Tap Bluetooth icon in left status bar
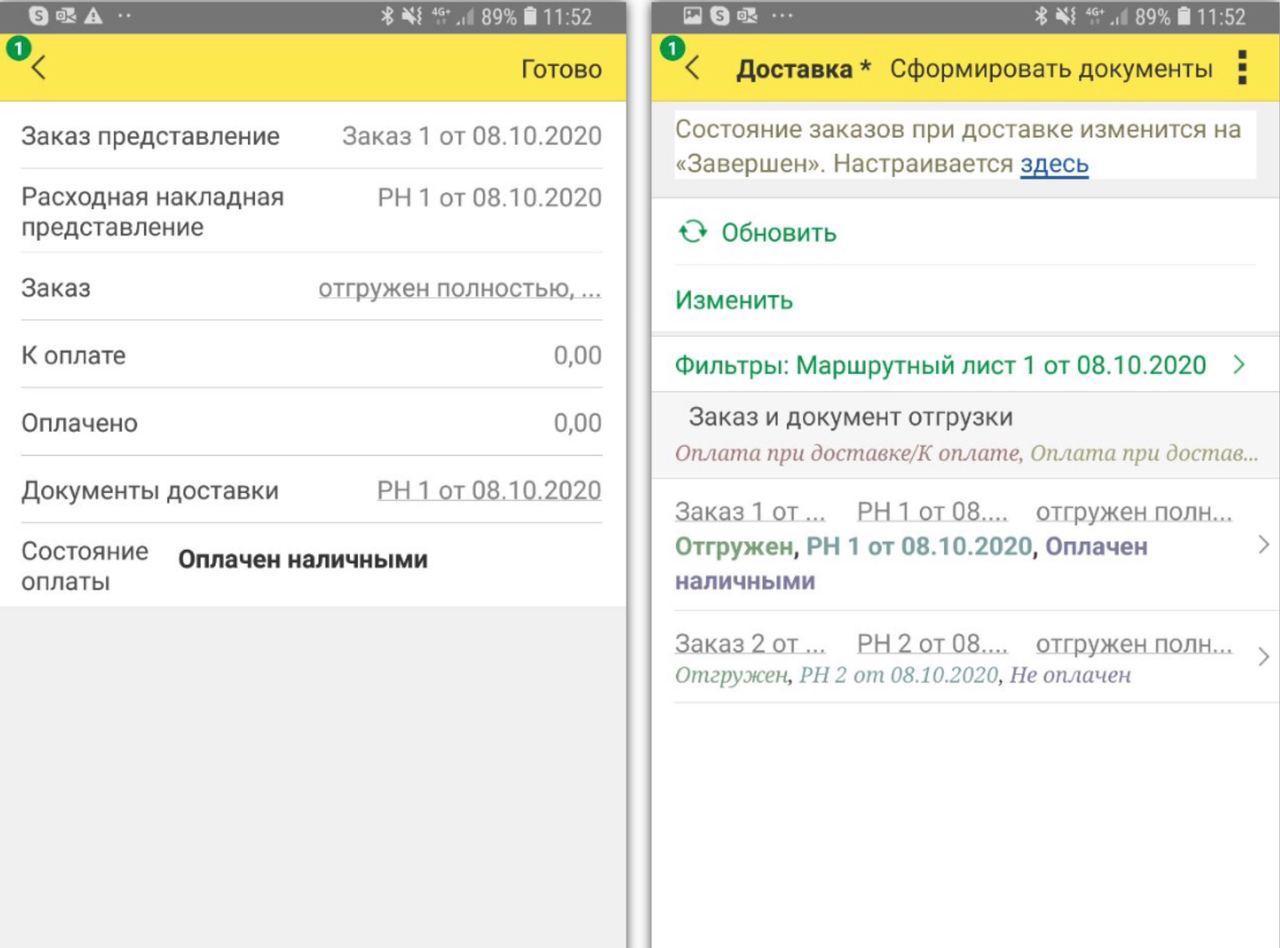Screen dimensions: 1280x948 [x=386, y=17]
